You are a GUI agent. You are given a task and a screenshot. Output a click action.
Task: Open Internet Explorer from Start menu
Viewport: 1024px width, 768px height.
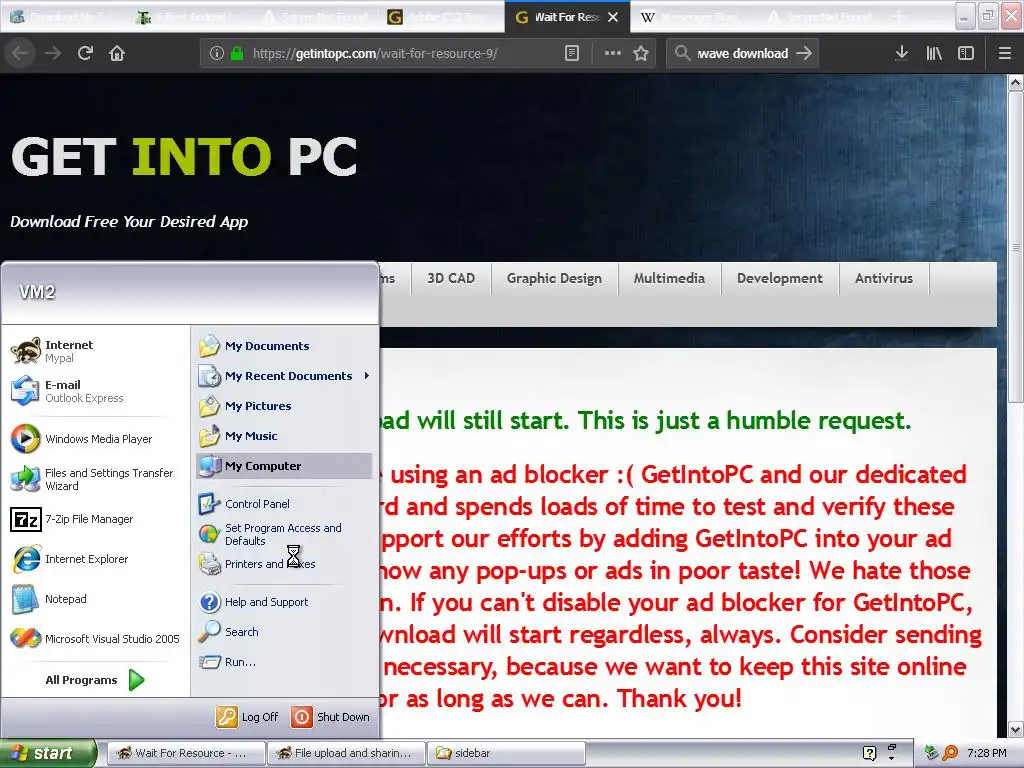(x=95, y=559)
